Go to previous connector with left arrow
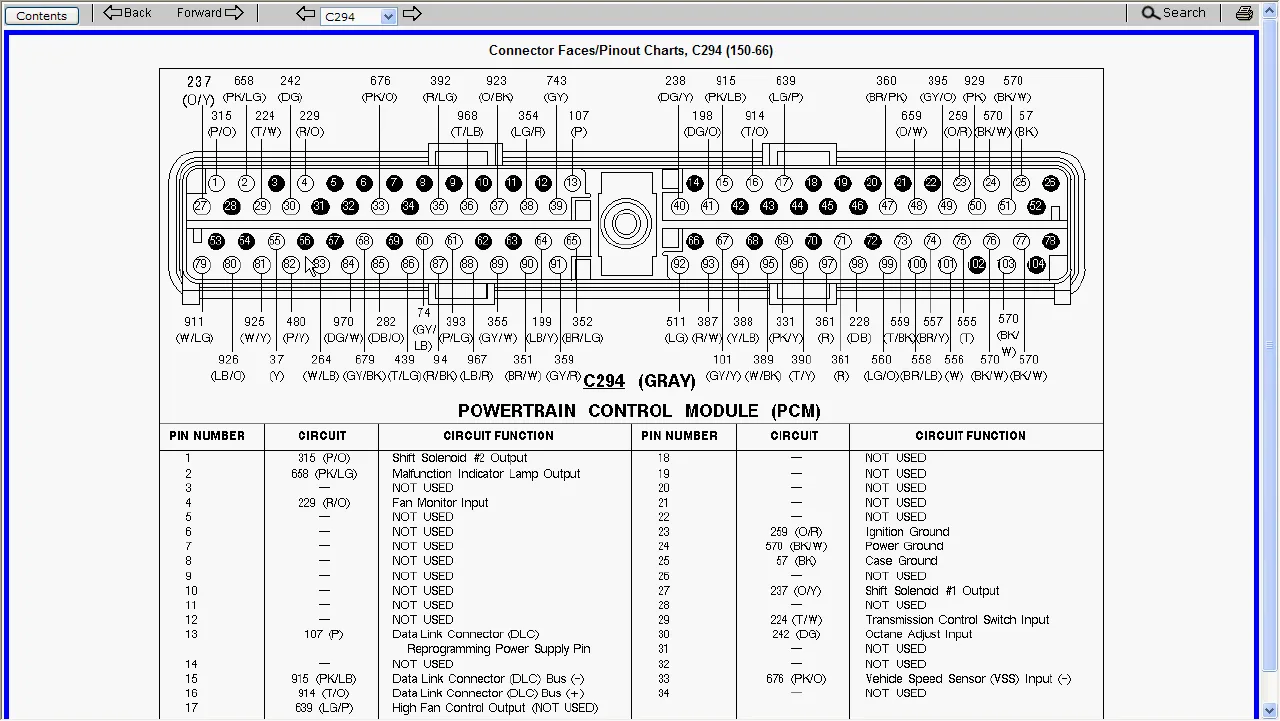1280x721 pixels. pyautogui.click(x=306, y=13)
